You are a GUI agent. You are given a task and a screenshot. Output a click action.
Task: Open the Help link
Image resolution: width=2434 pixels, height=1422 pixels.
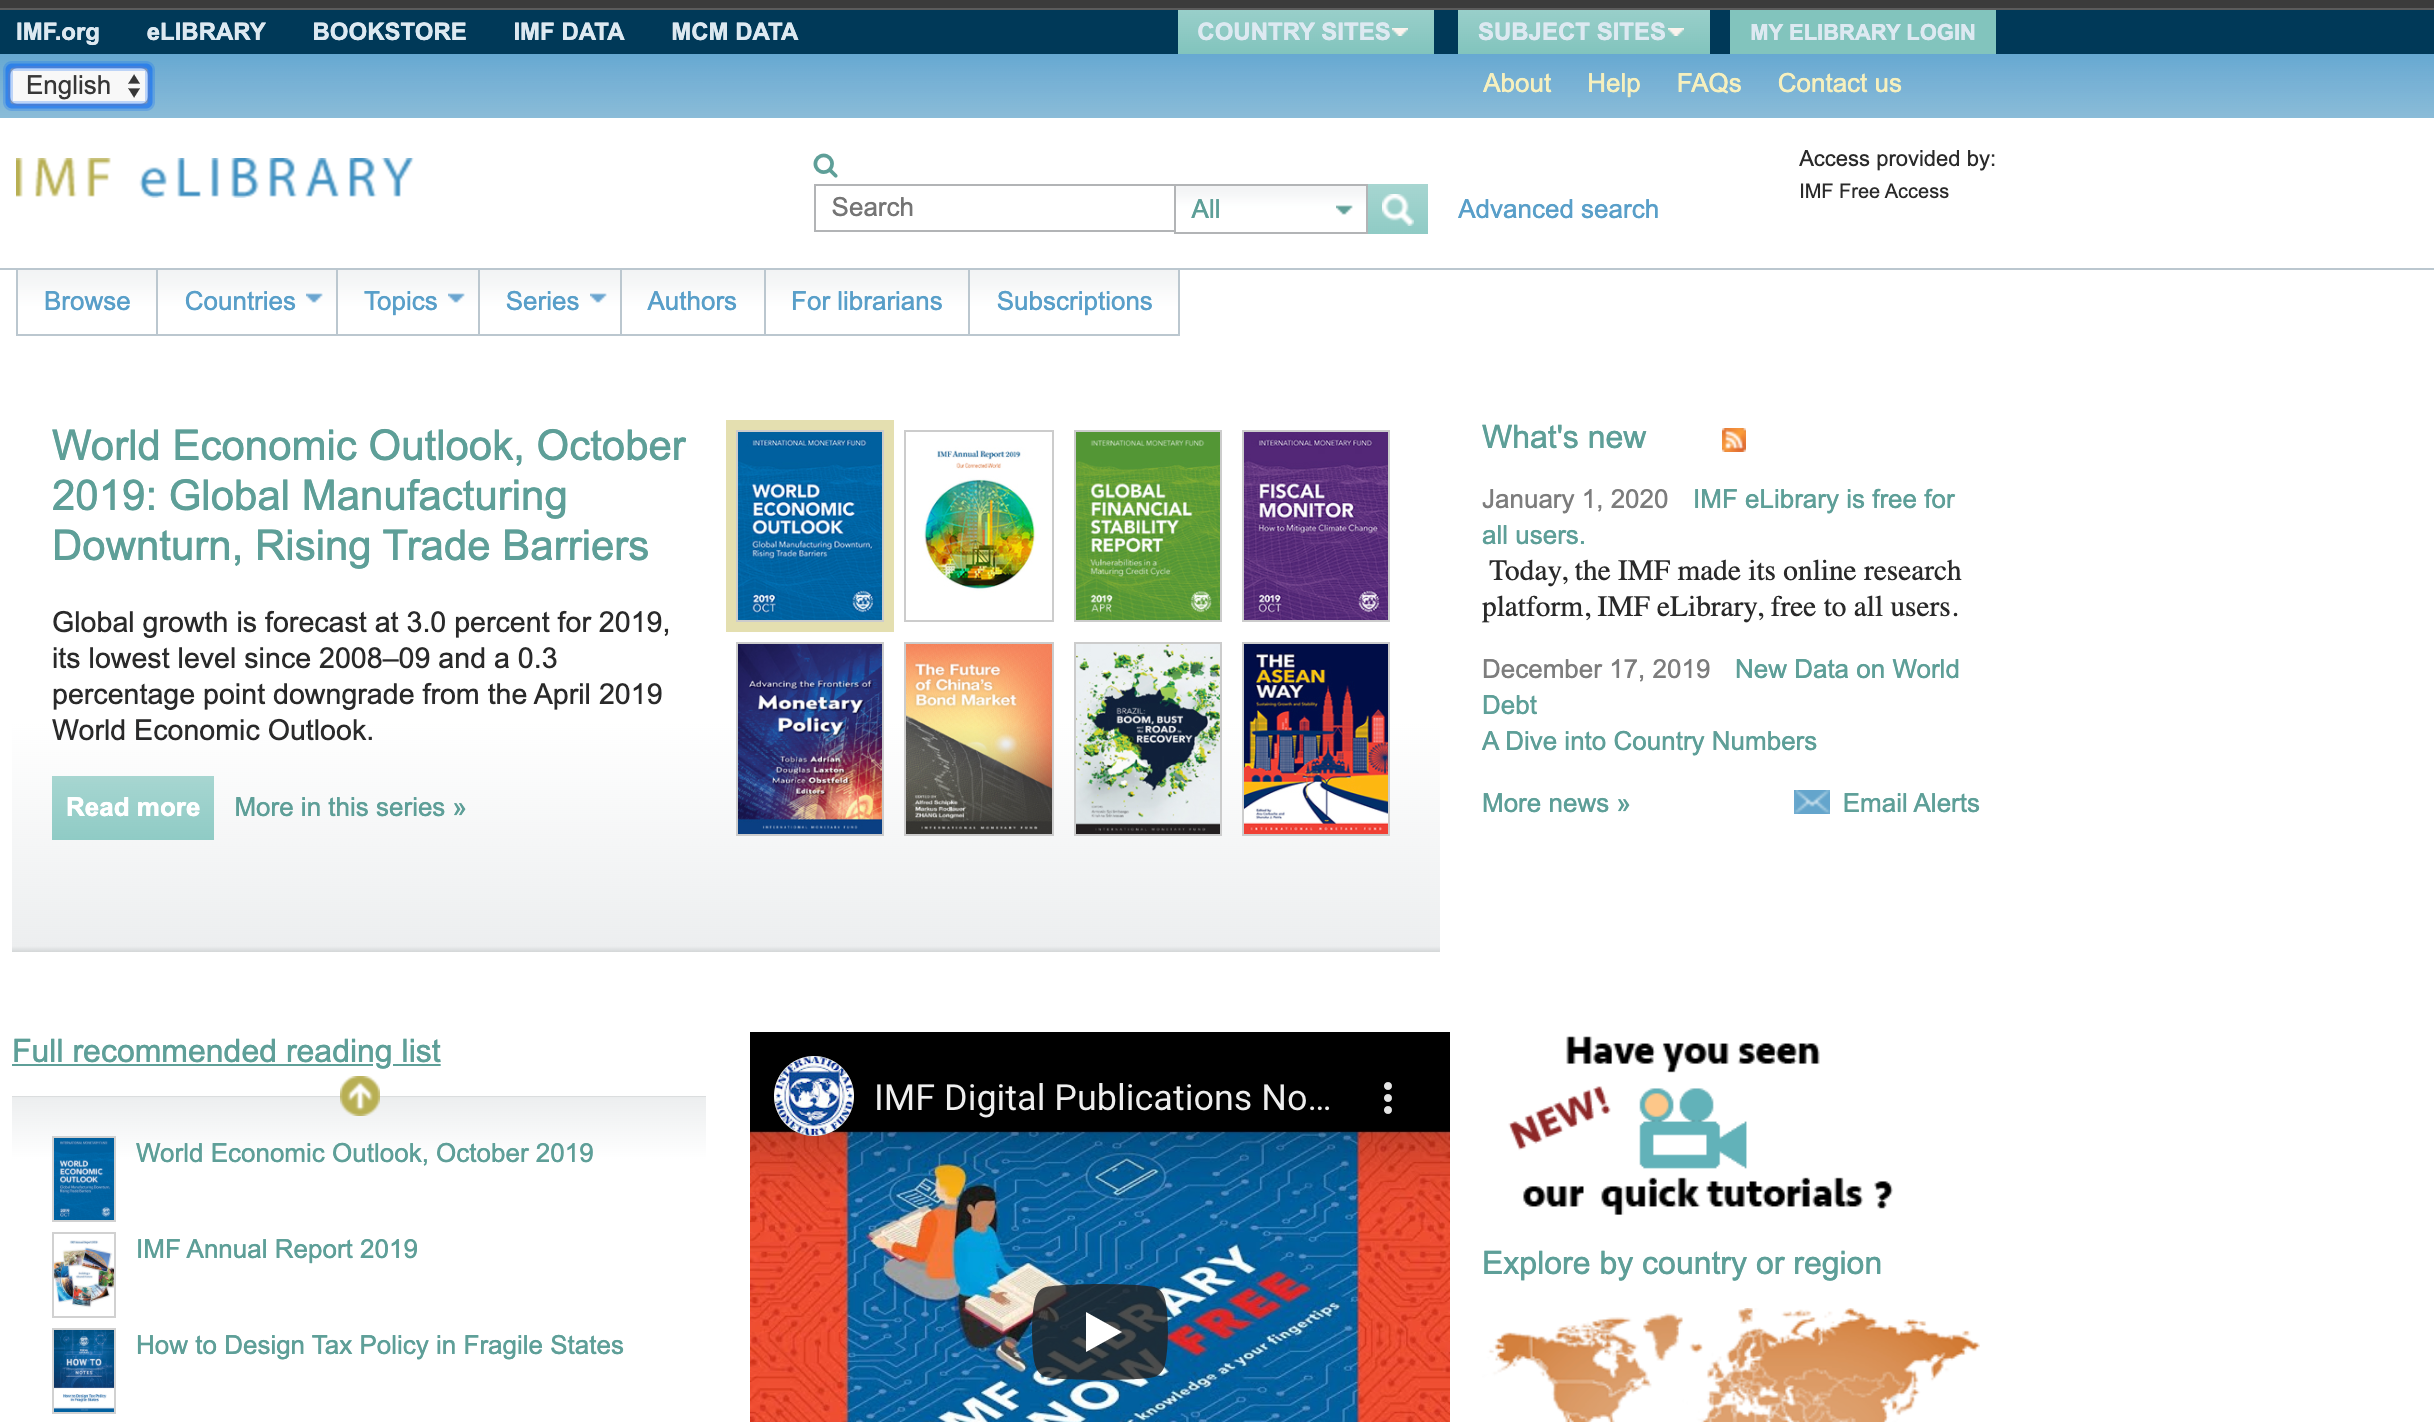click(1613, 84)
